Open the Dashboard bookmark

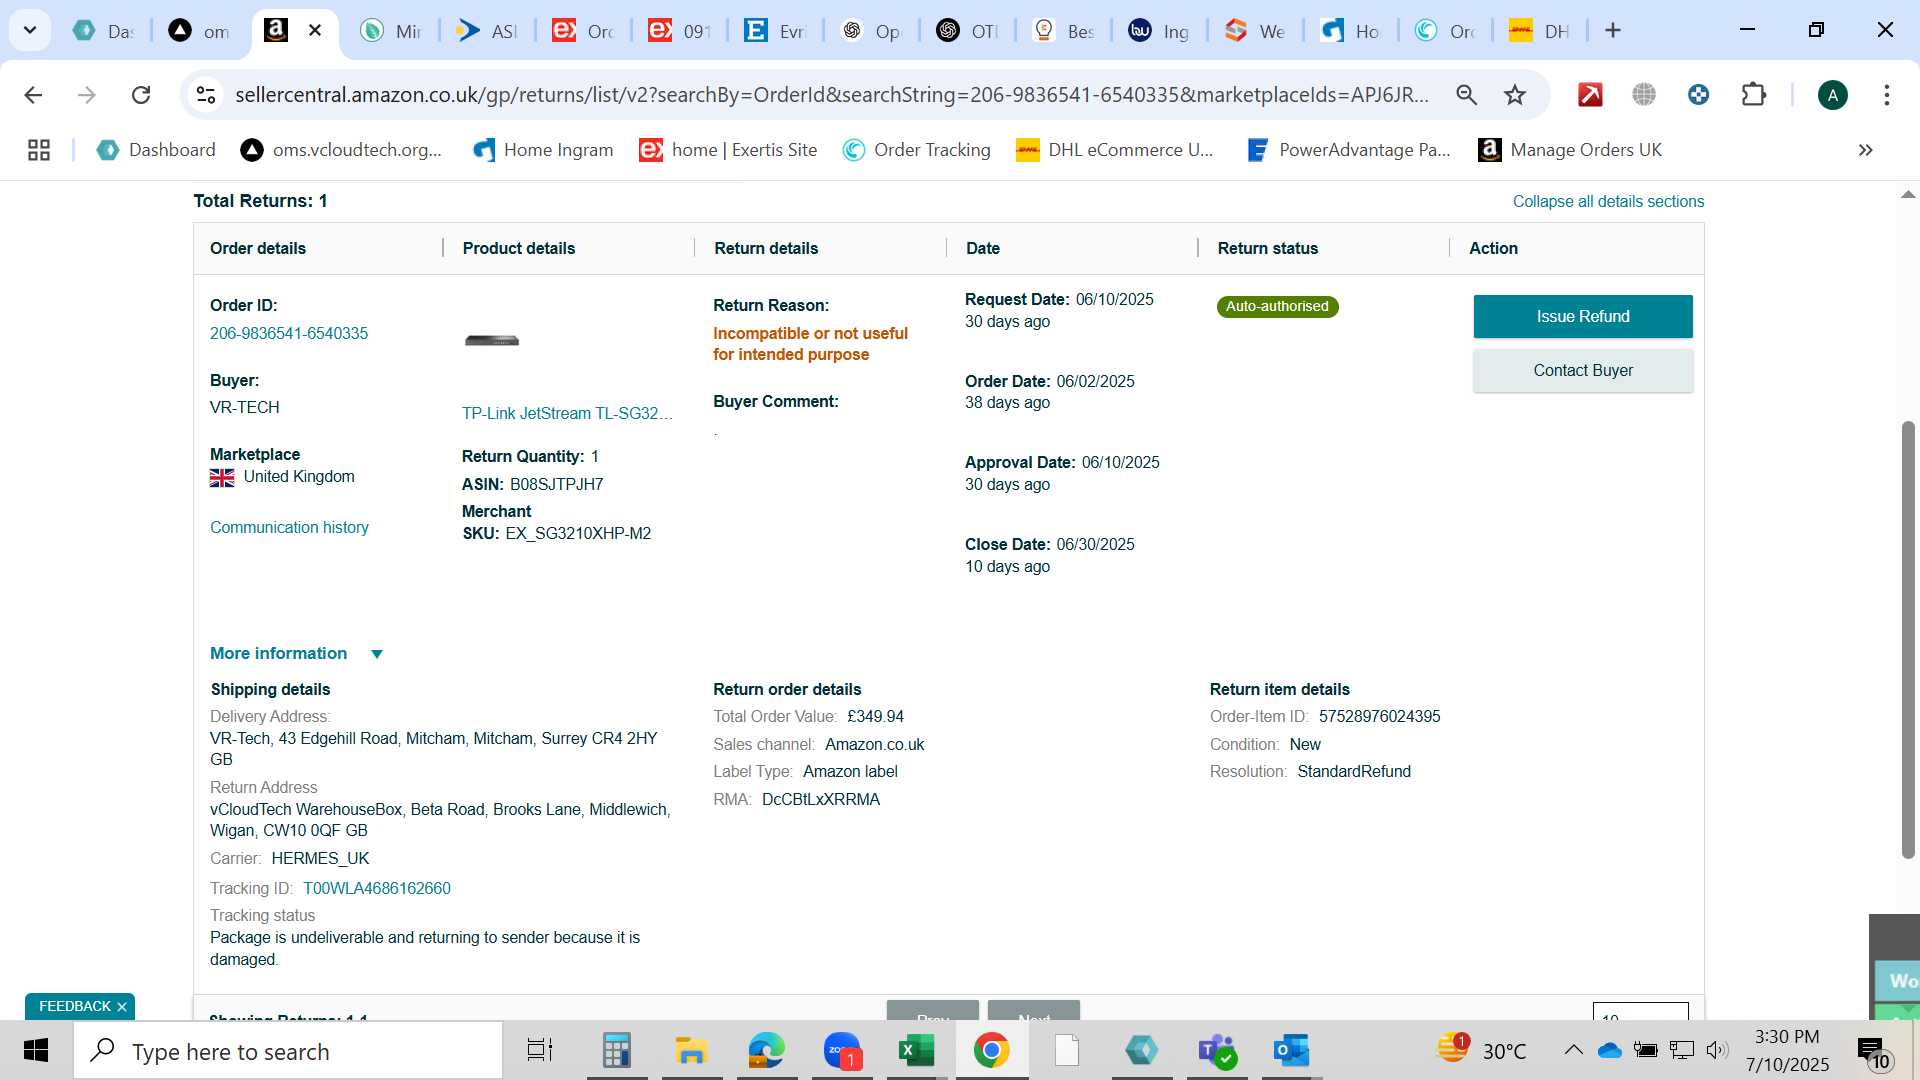point(156,150)
